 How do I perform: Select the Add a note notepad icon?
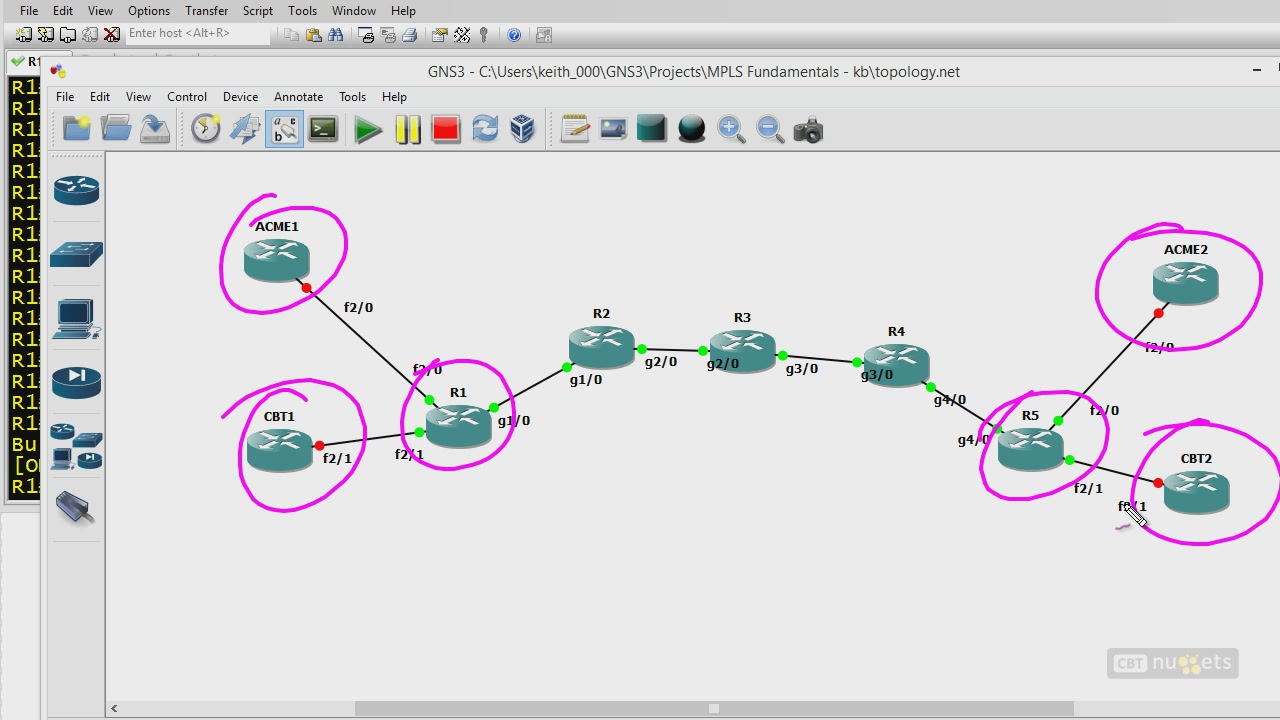[575, 129]
